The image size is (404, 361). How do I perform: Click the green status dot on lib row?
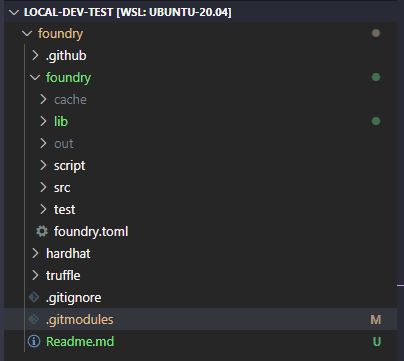[376, 121]
